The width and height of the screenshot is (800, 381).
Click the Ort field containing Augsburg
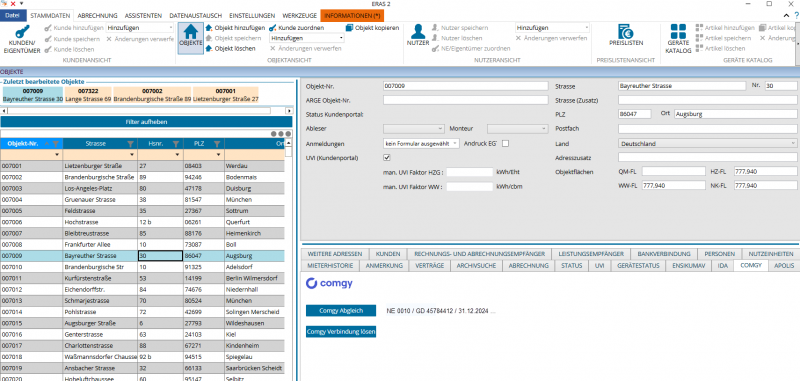click(x=735, y=114)
